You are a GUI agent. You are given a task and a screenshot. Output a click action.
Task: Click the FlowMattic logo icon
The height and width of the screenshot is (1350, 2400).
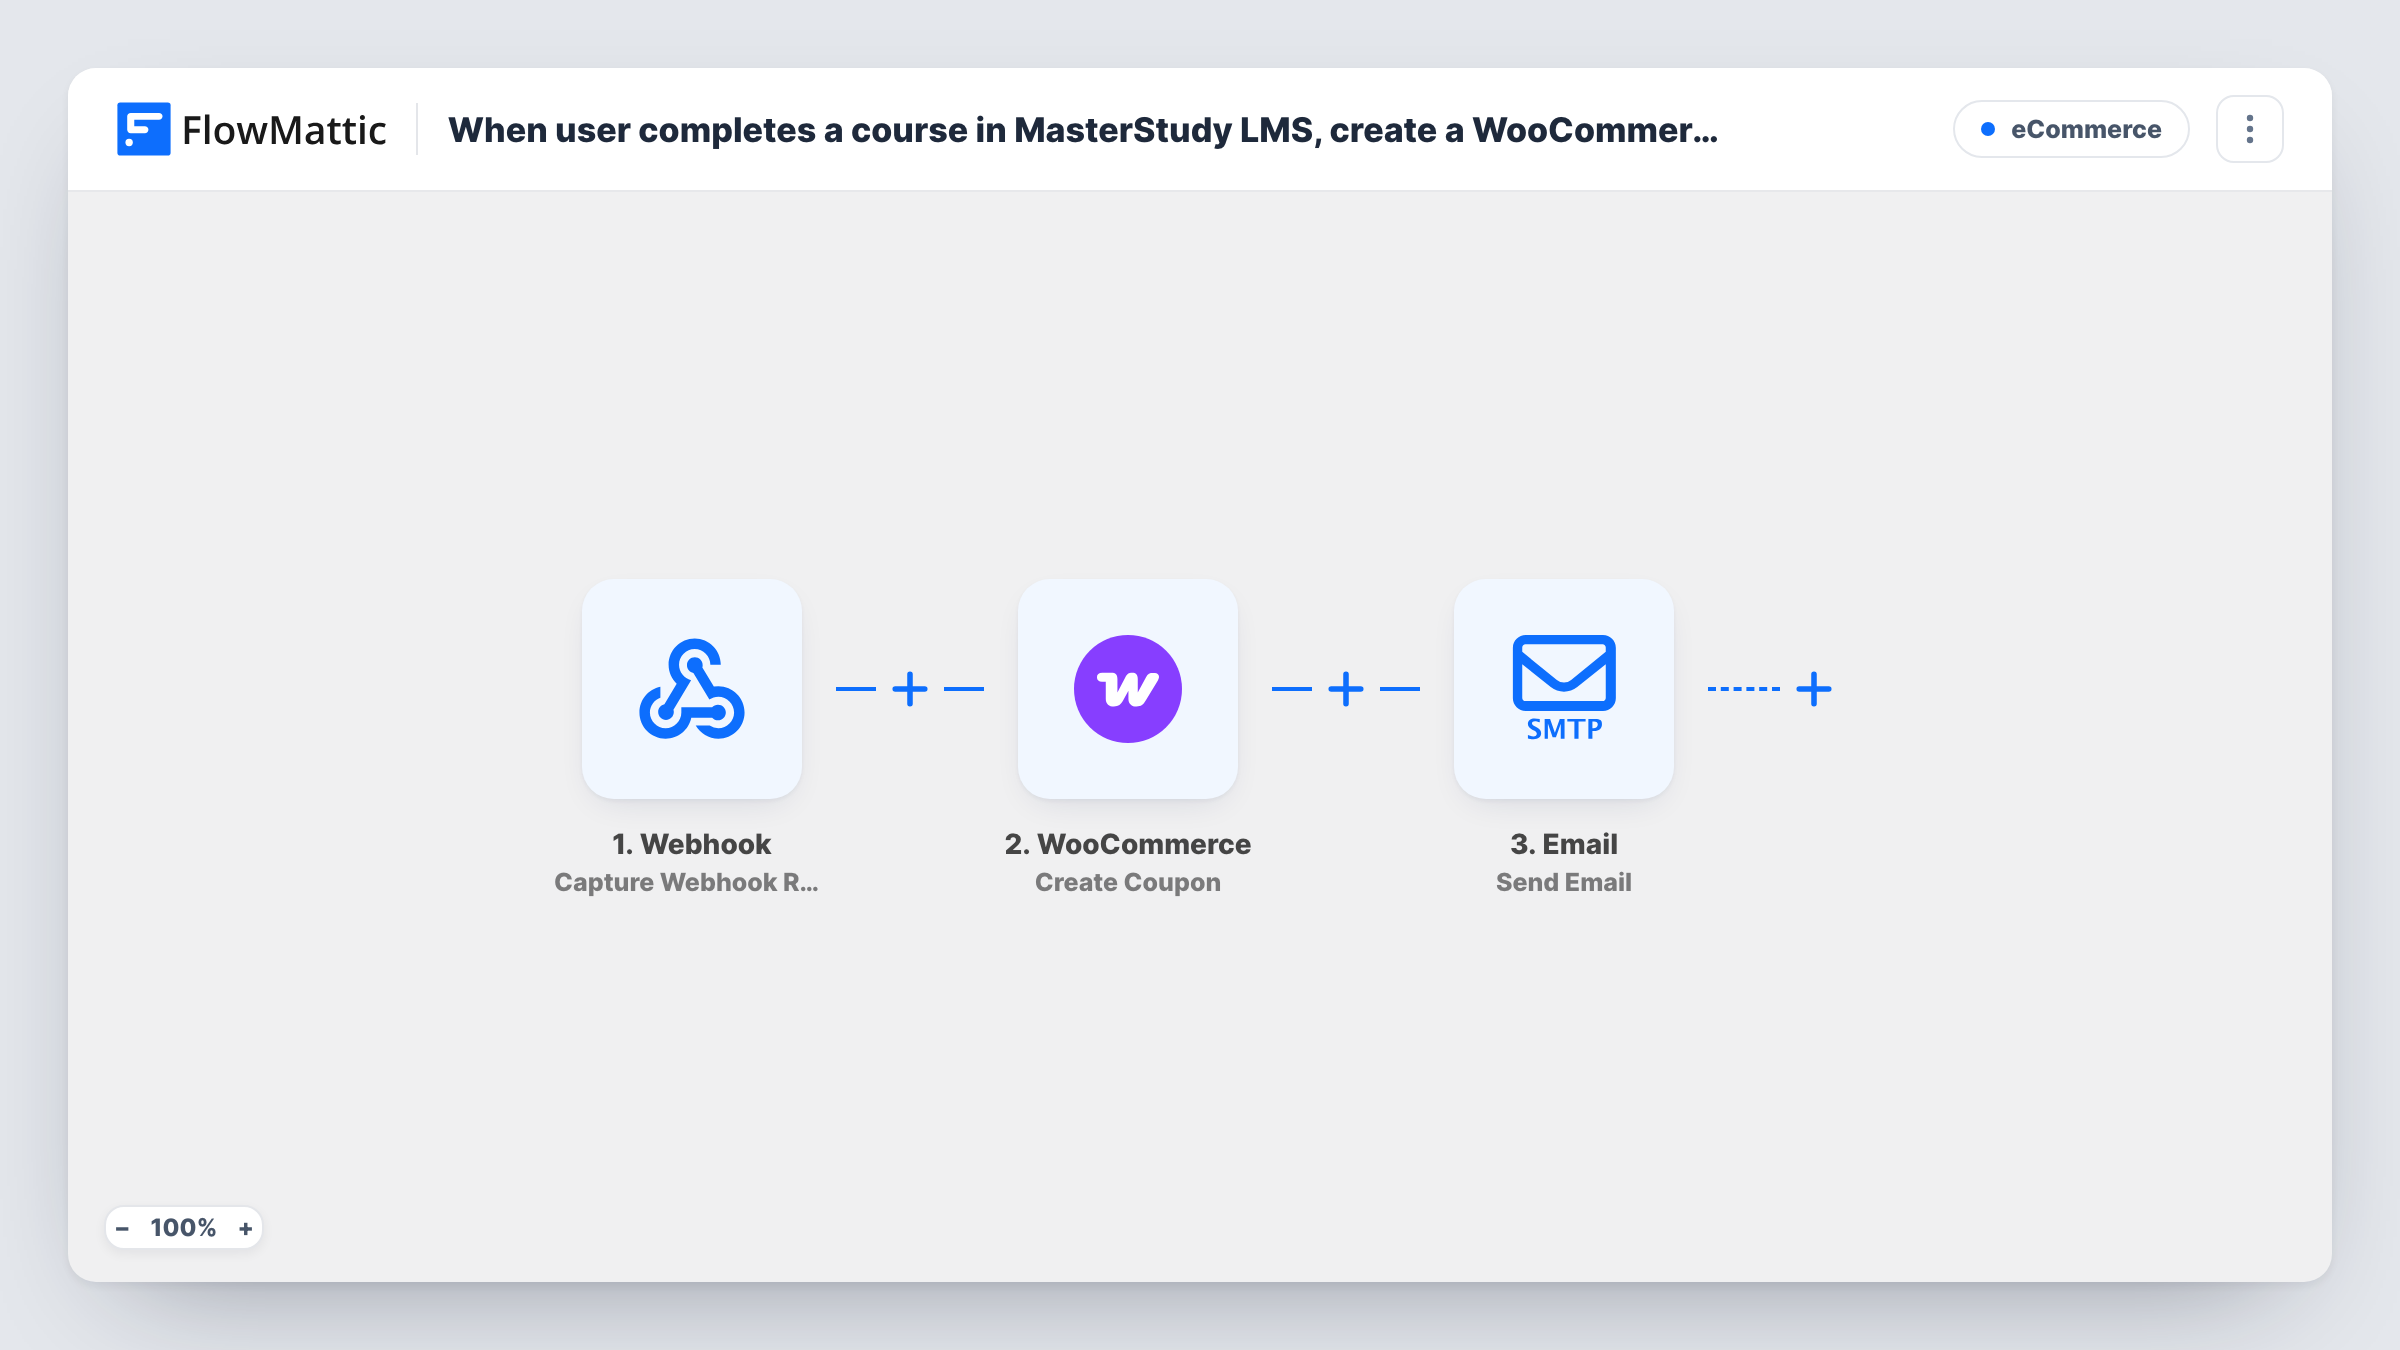pos(143,129)
